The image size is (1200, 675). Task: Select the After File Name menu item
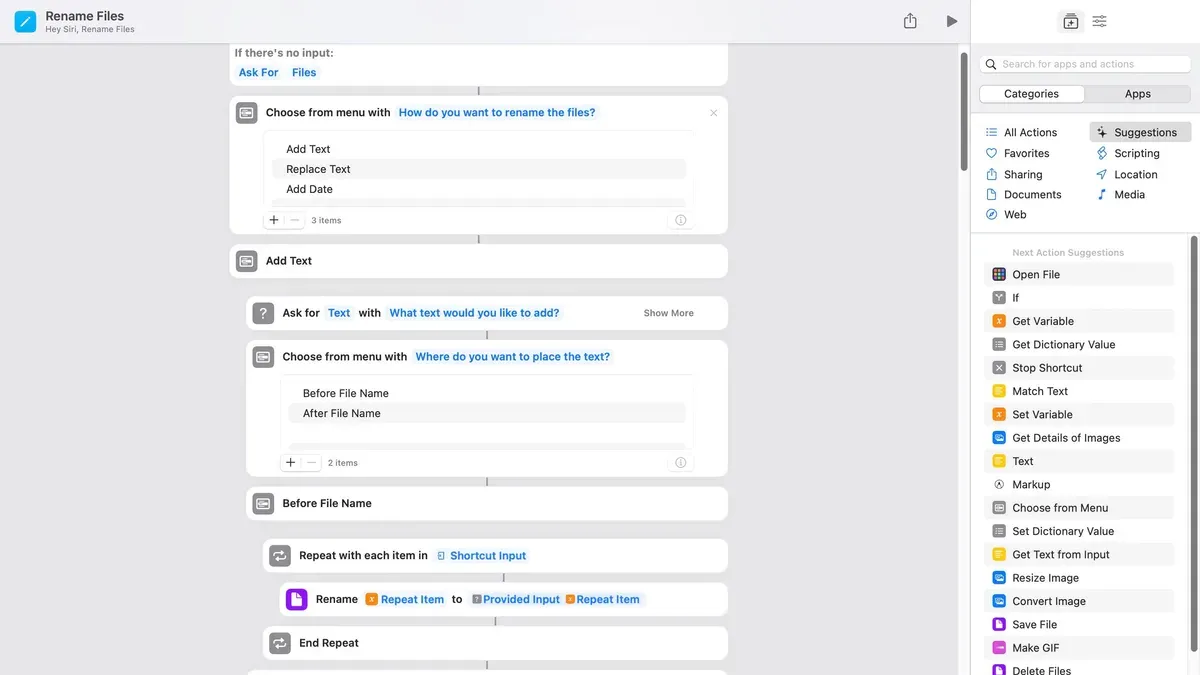(x=487, y=413)
